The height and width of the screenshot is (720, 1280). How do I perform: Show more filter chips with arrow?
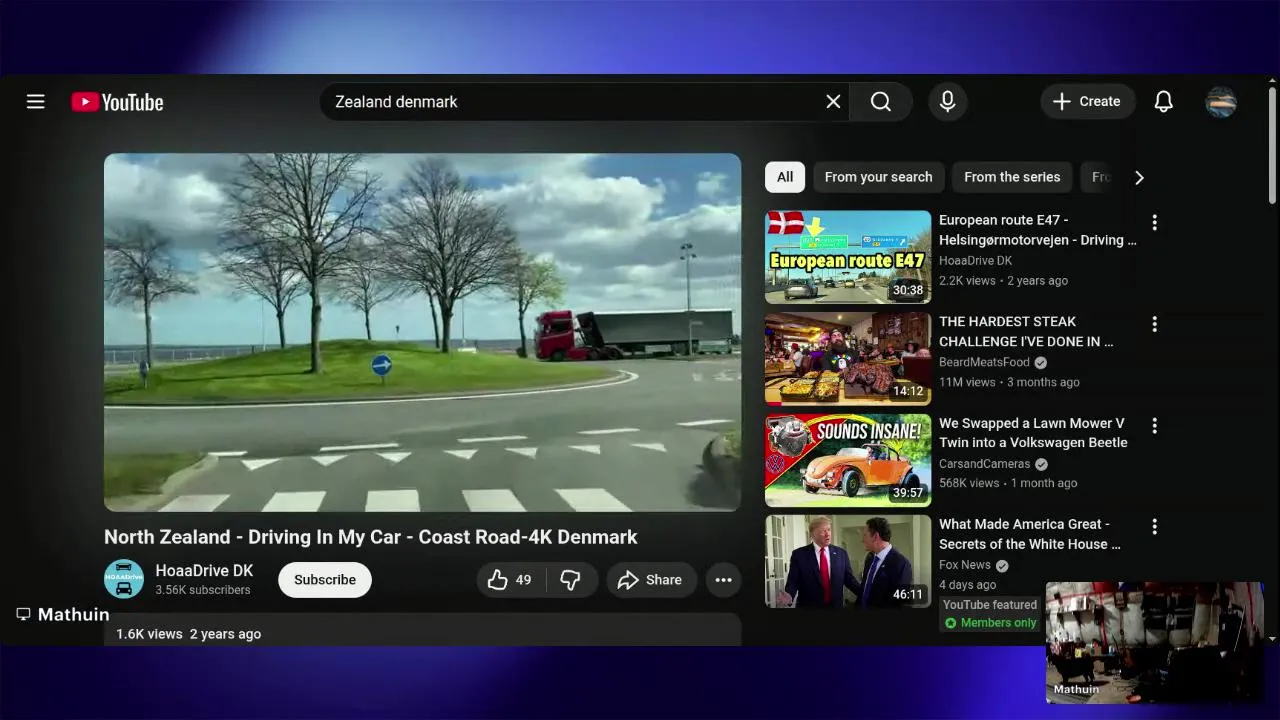(1139, 177)
